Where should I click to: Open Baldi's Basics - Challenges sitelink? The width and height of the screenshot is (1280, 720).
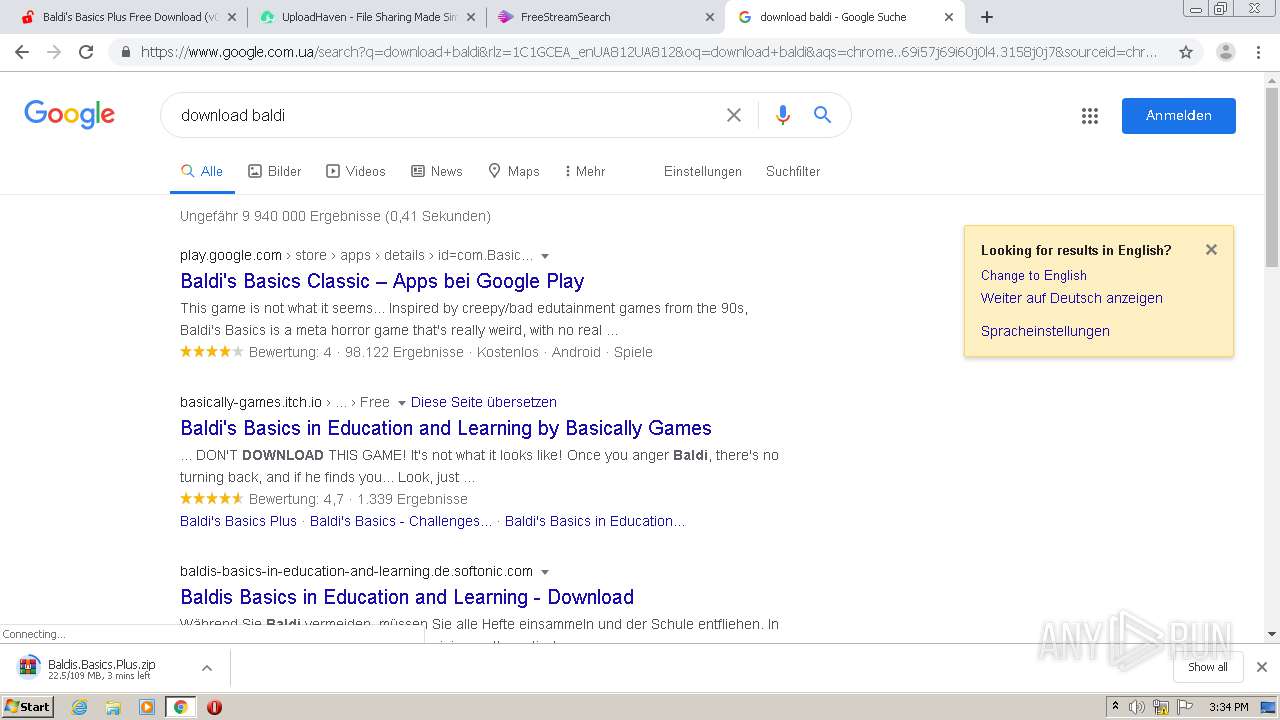coord(401,521)
